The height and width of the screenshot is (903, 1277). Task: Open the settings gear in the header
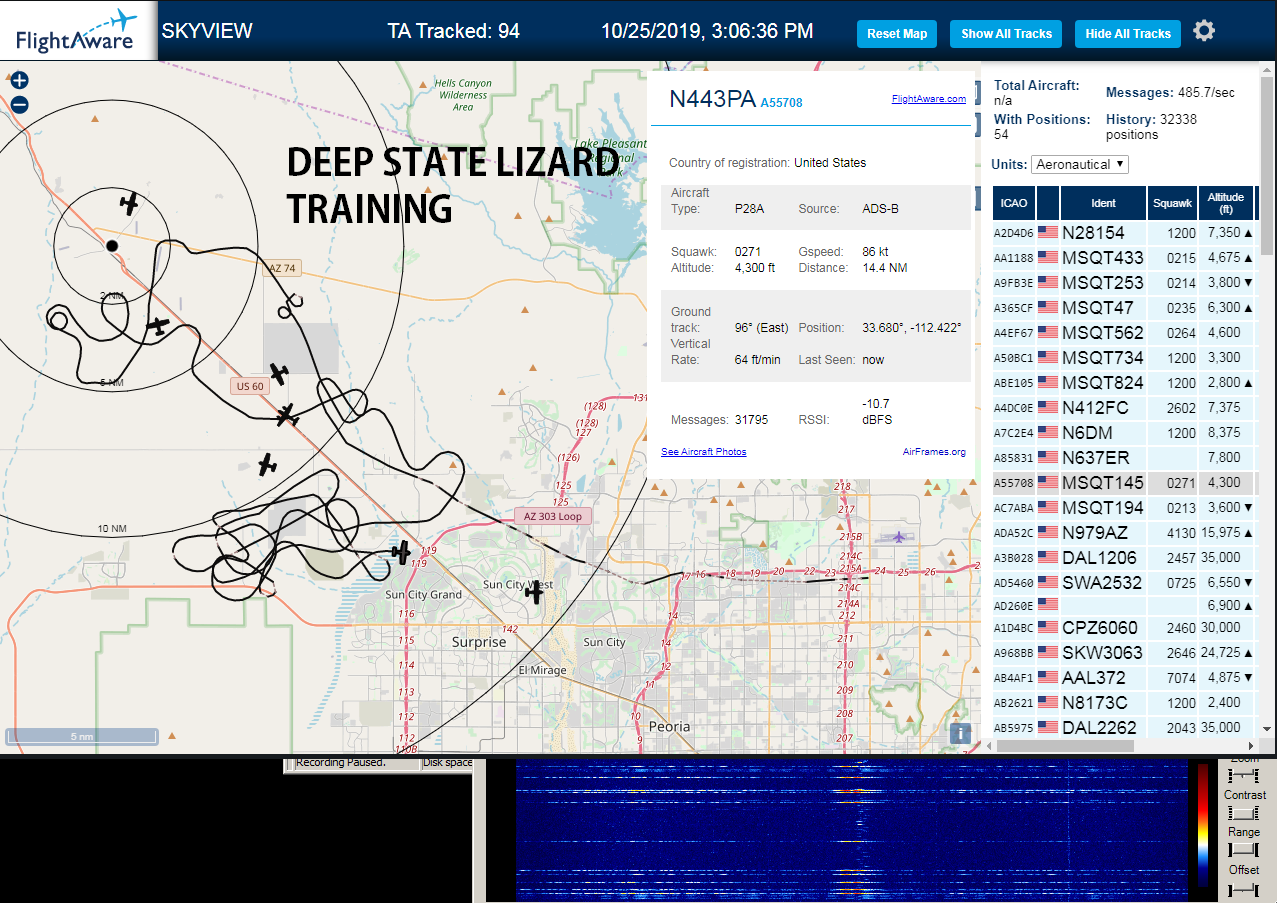[x=1204, y=31]
